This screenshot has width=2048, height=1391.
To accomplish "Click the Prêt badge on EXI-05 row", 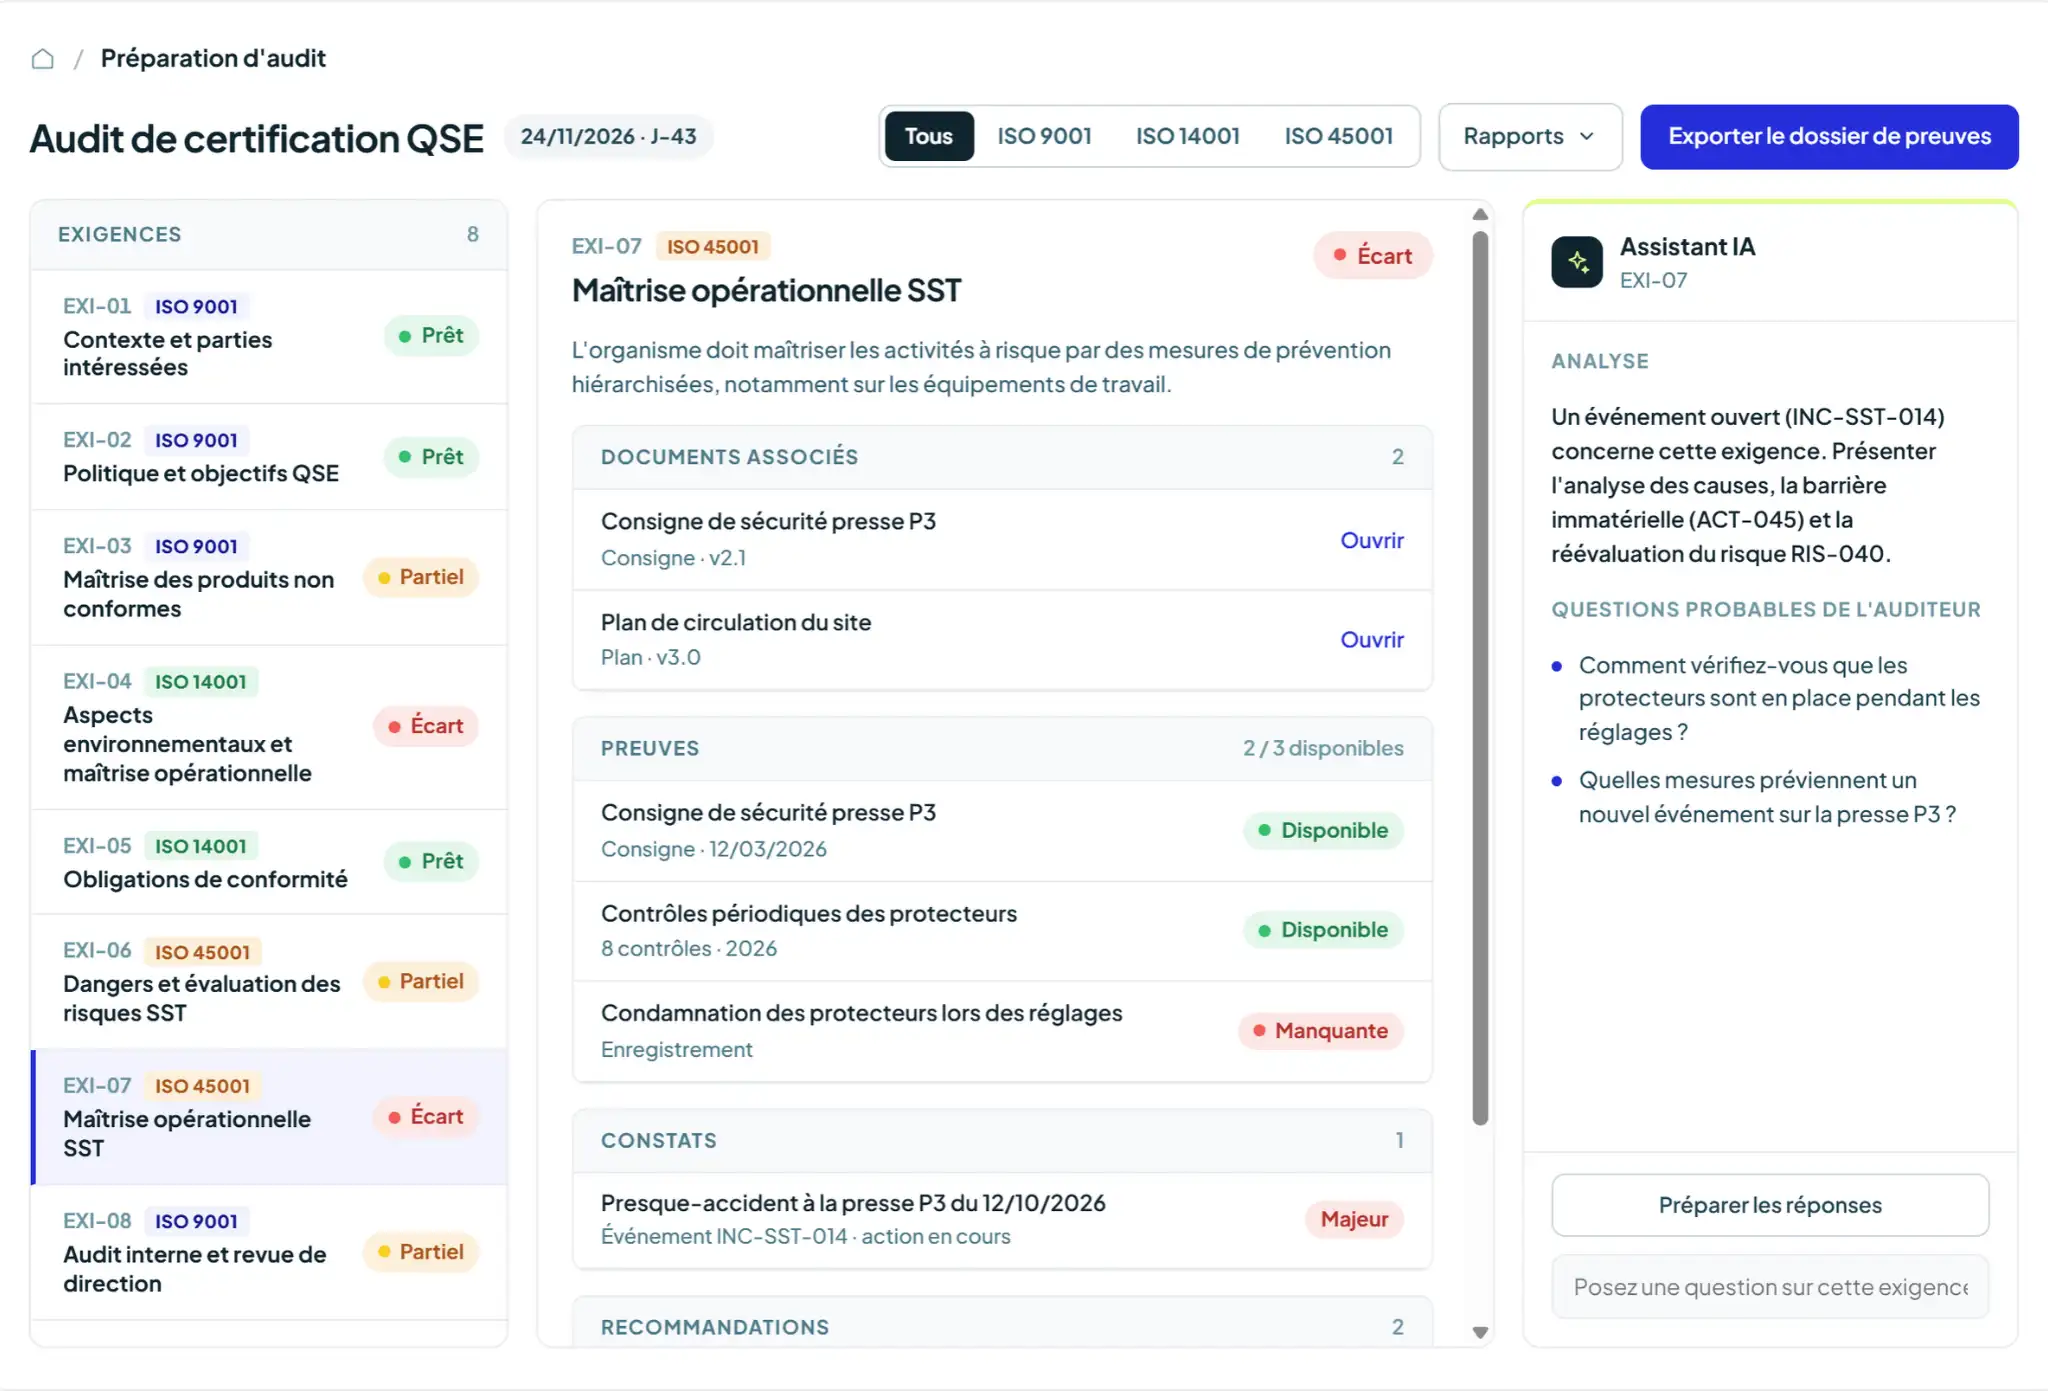I will [x=431, y=861].
